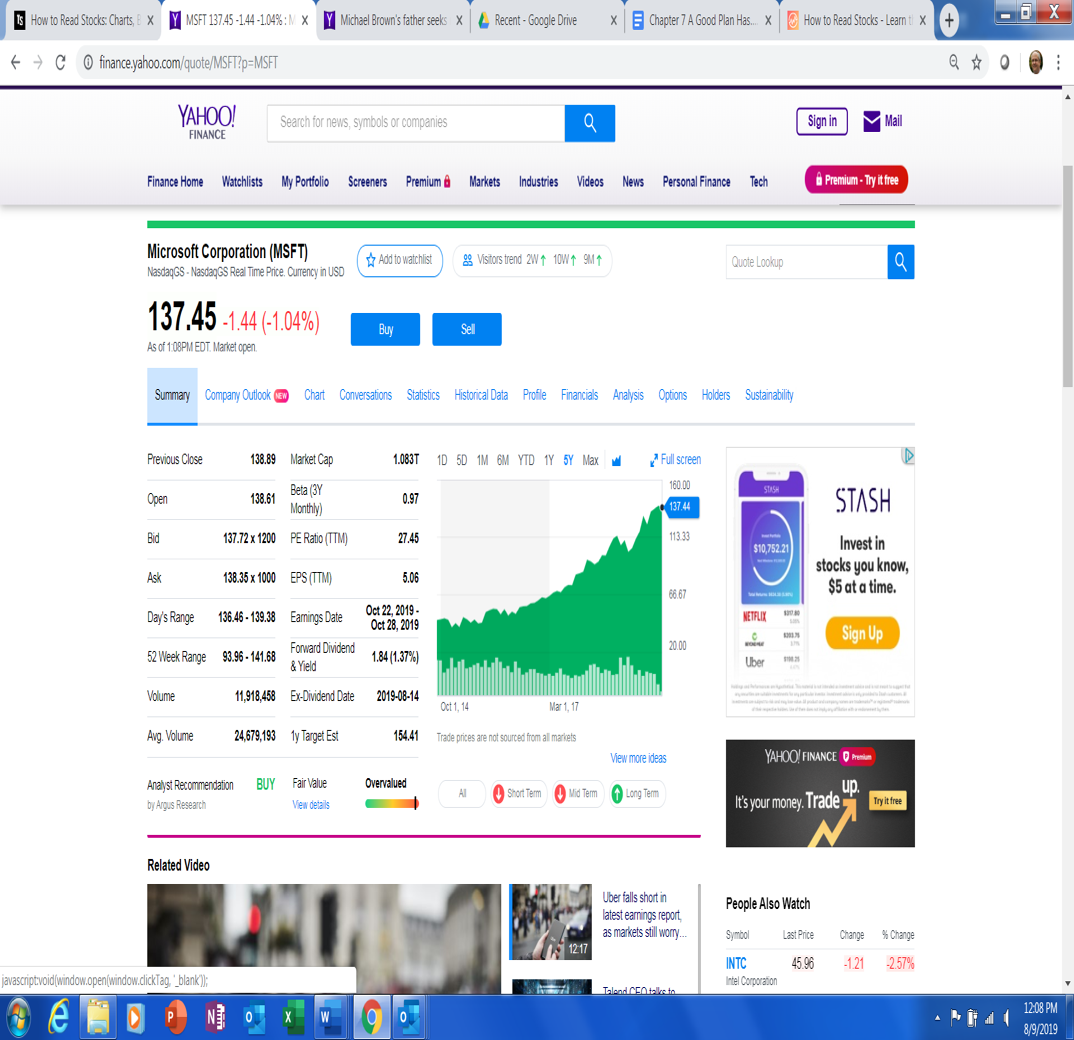The height and width of the screenshot is (1040, 1074).
Task: Click the Quote Lookup input field
Action: point(807,262)
